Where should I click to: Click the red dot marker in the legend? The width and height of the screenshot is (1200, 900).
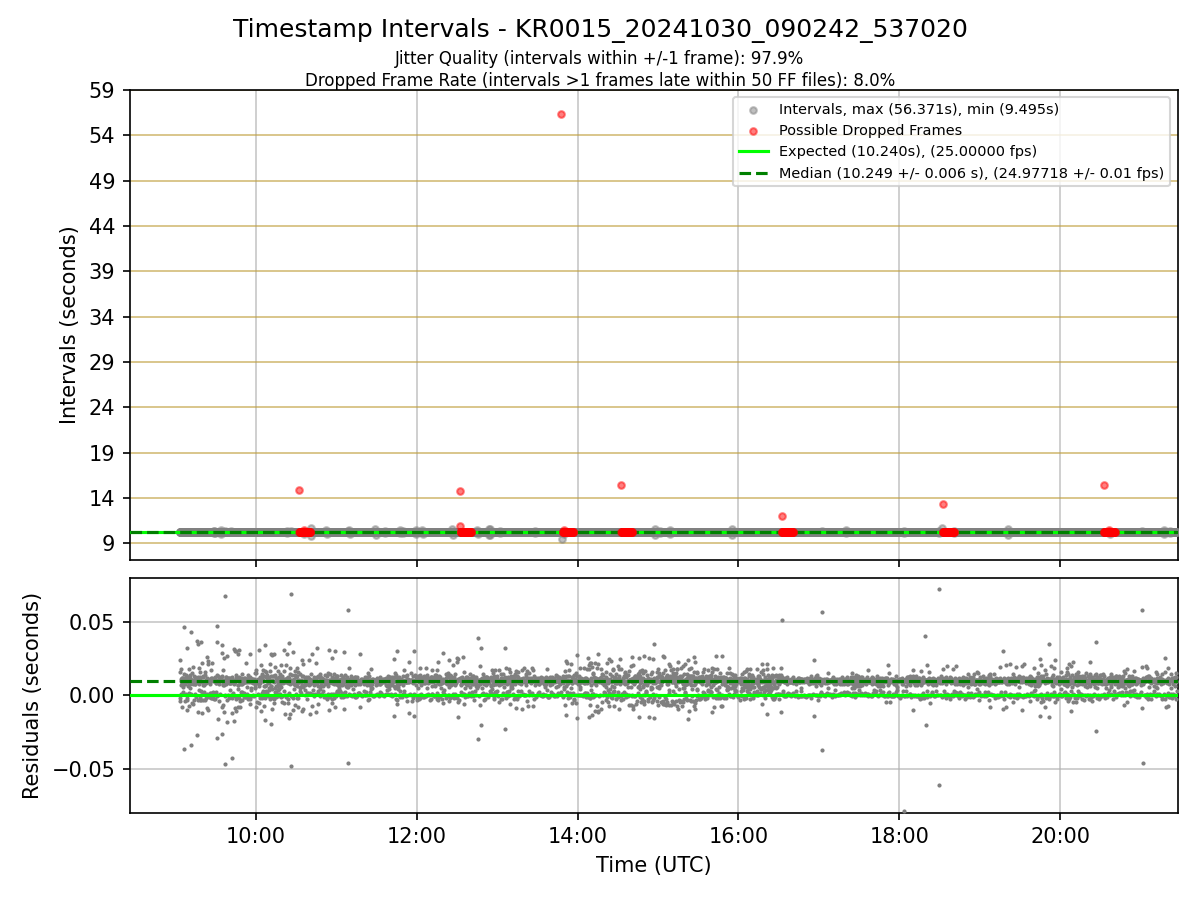[754, 131]
